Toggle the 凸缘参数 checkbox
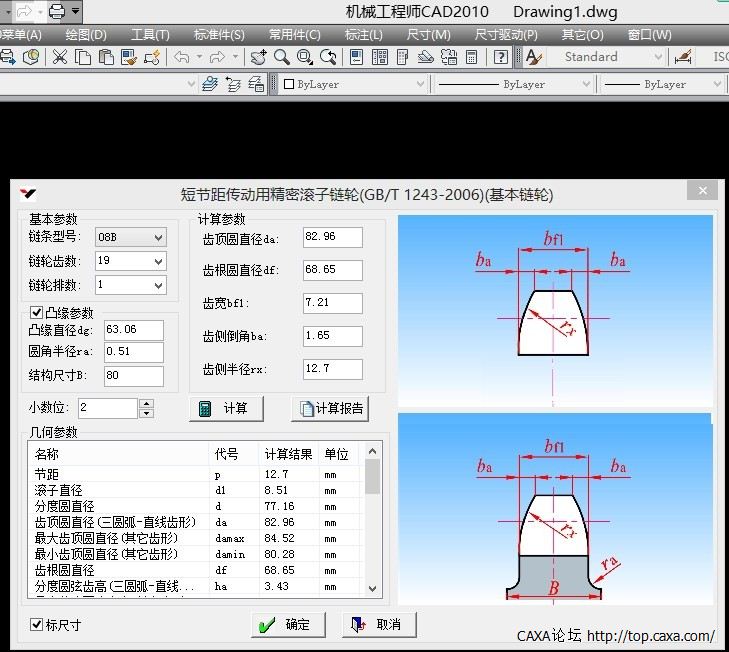Image resolution: width=729 pixels, height=652 pixels. pyautogui.click(x=37, y=313)
